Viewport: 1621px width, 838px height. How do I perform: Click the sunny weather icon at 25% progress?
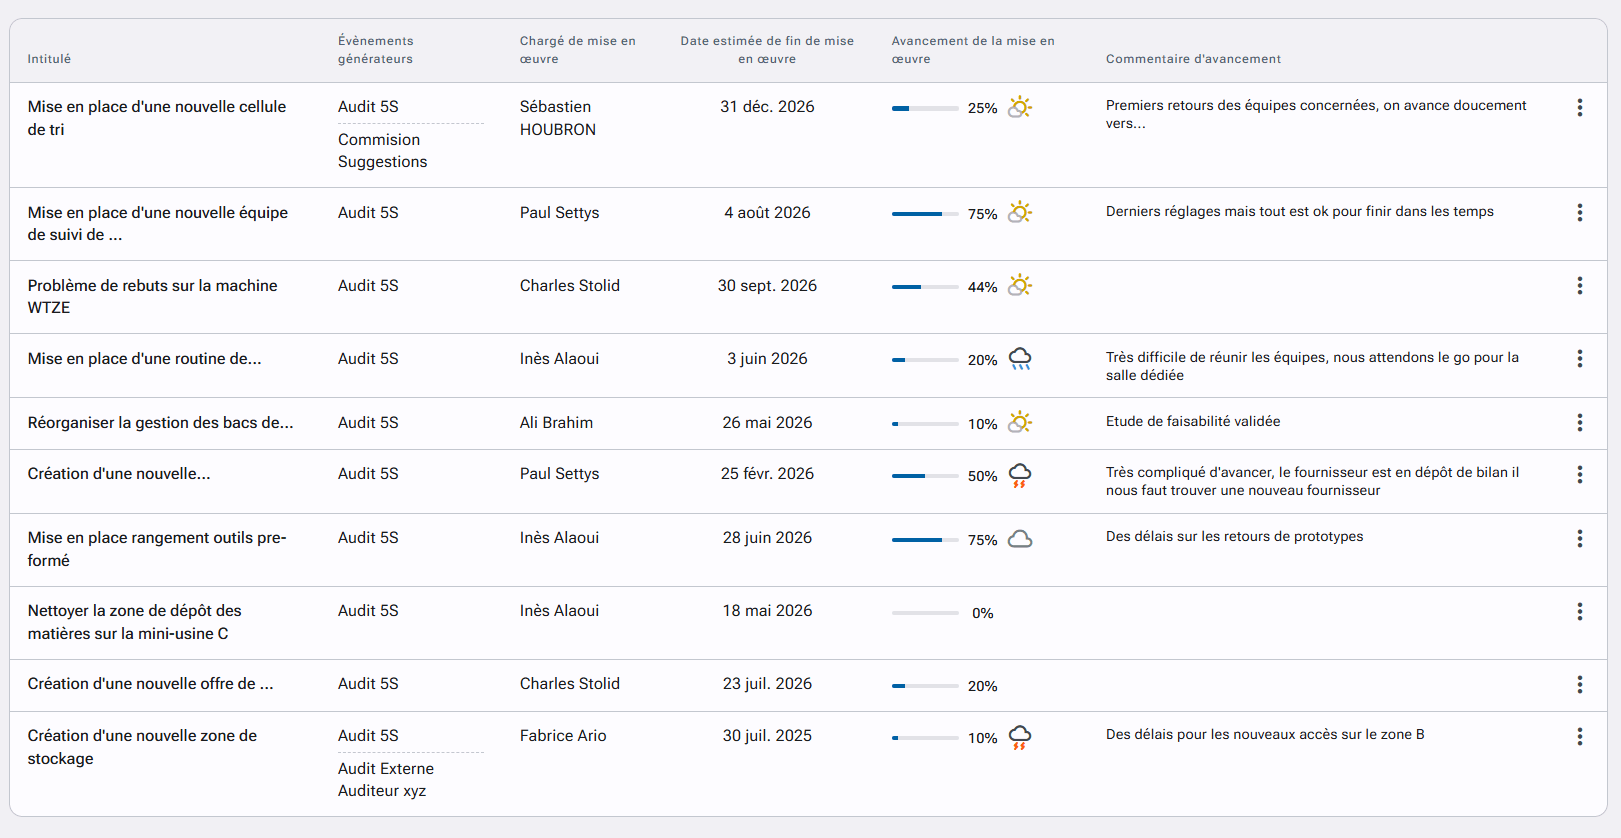point(1019,107)
